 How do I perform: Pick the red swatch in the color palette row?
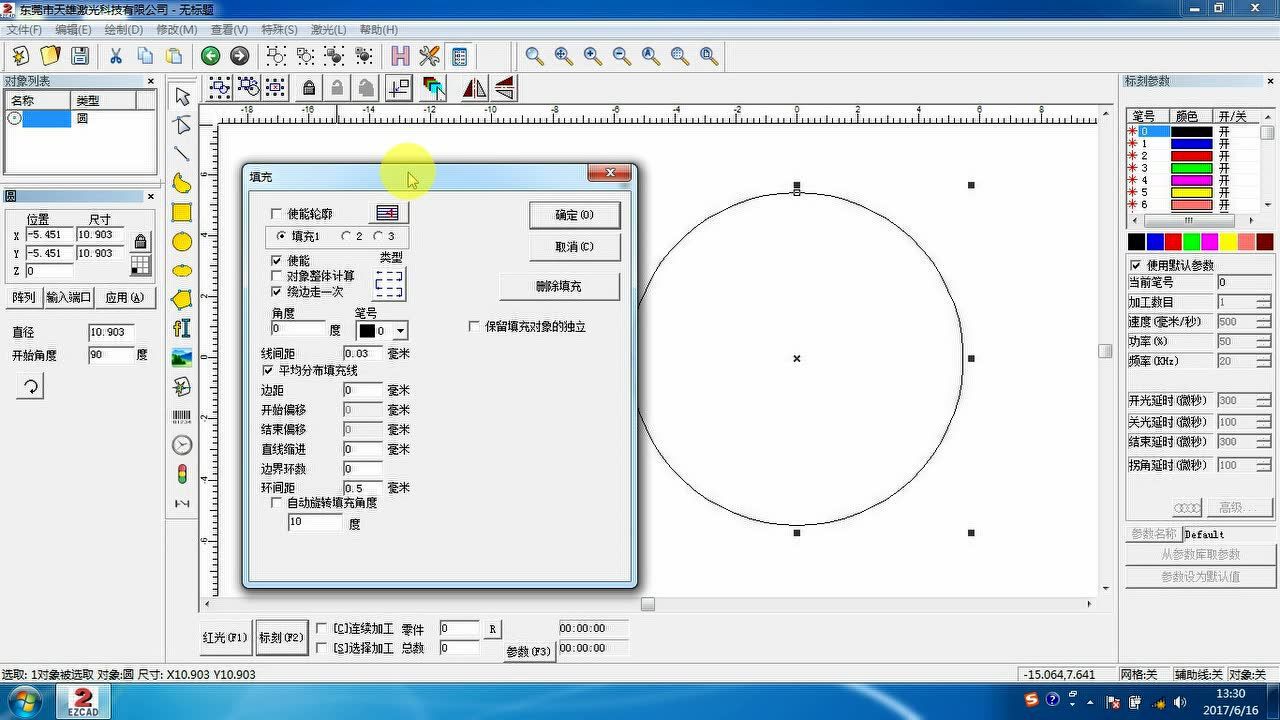click(1173, 242)
